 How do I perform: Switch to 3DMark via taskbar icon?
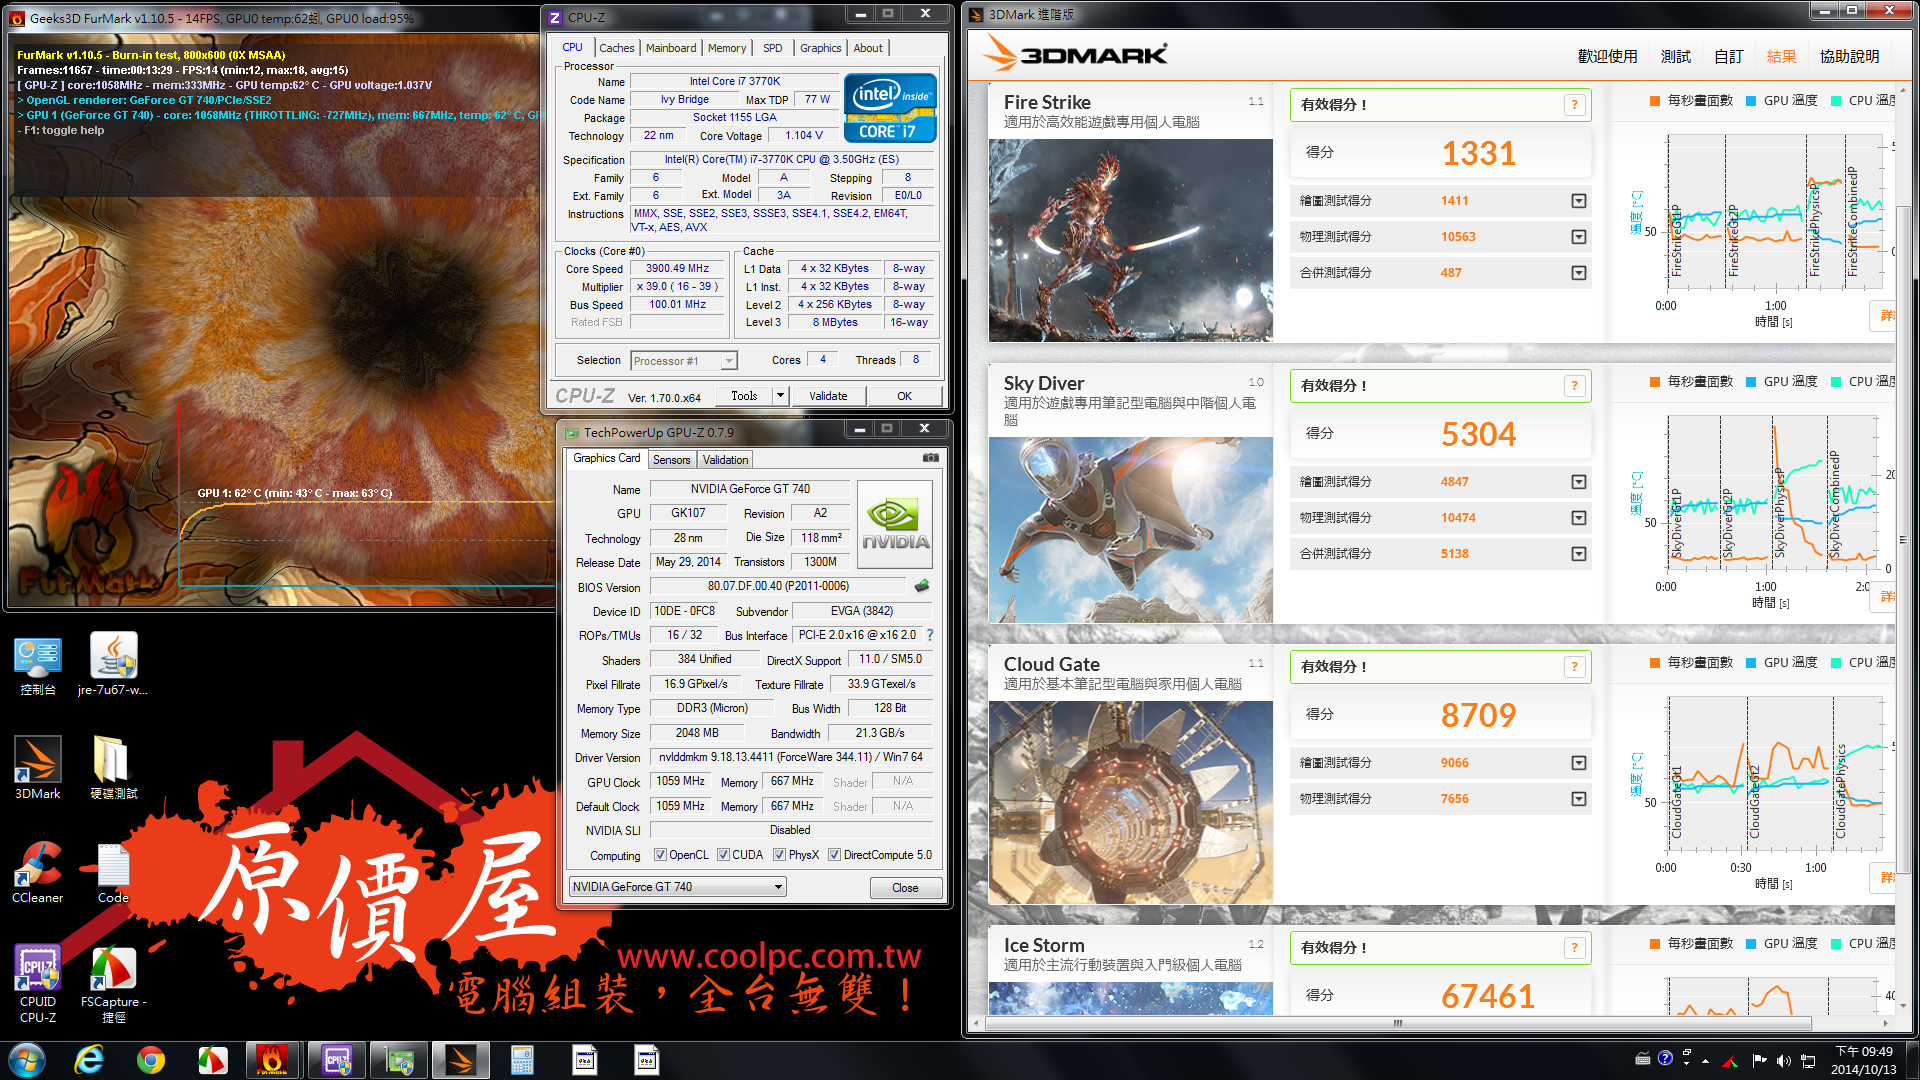click(461, 1060)
